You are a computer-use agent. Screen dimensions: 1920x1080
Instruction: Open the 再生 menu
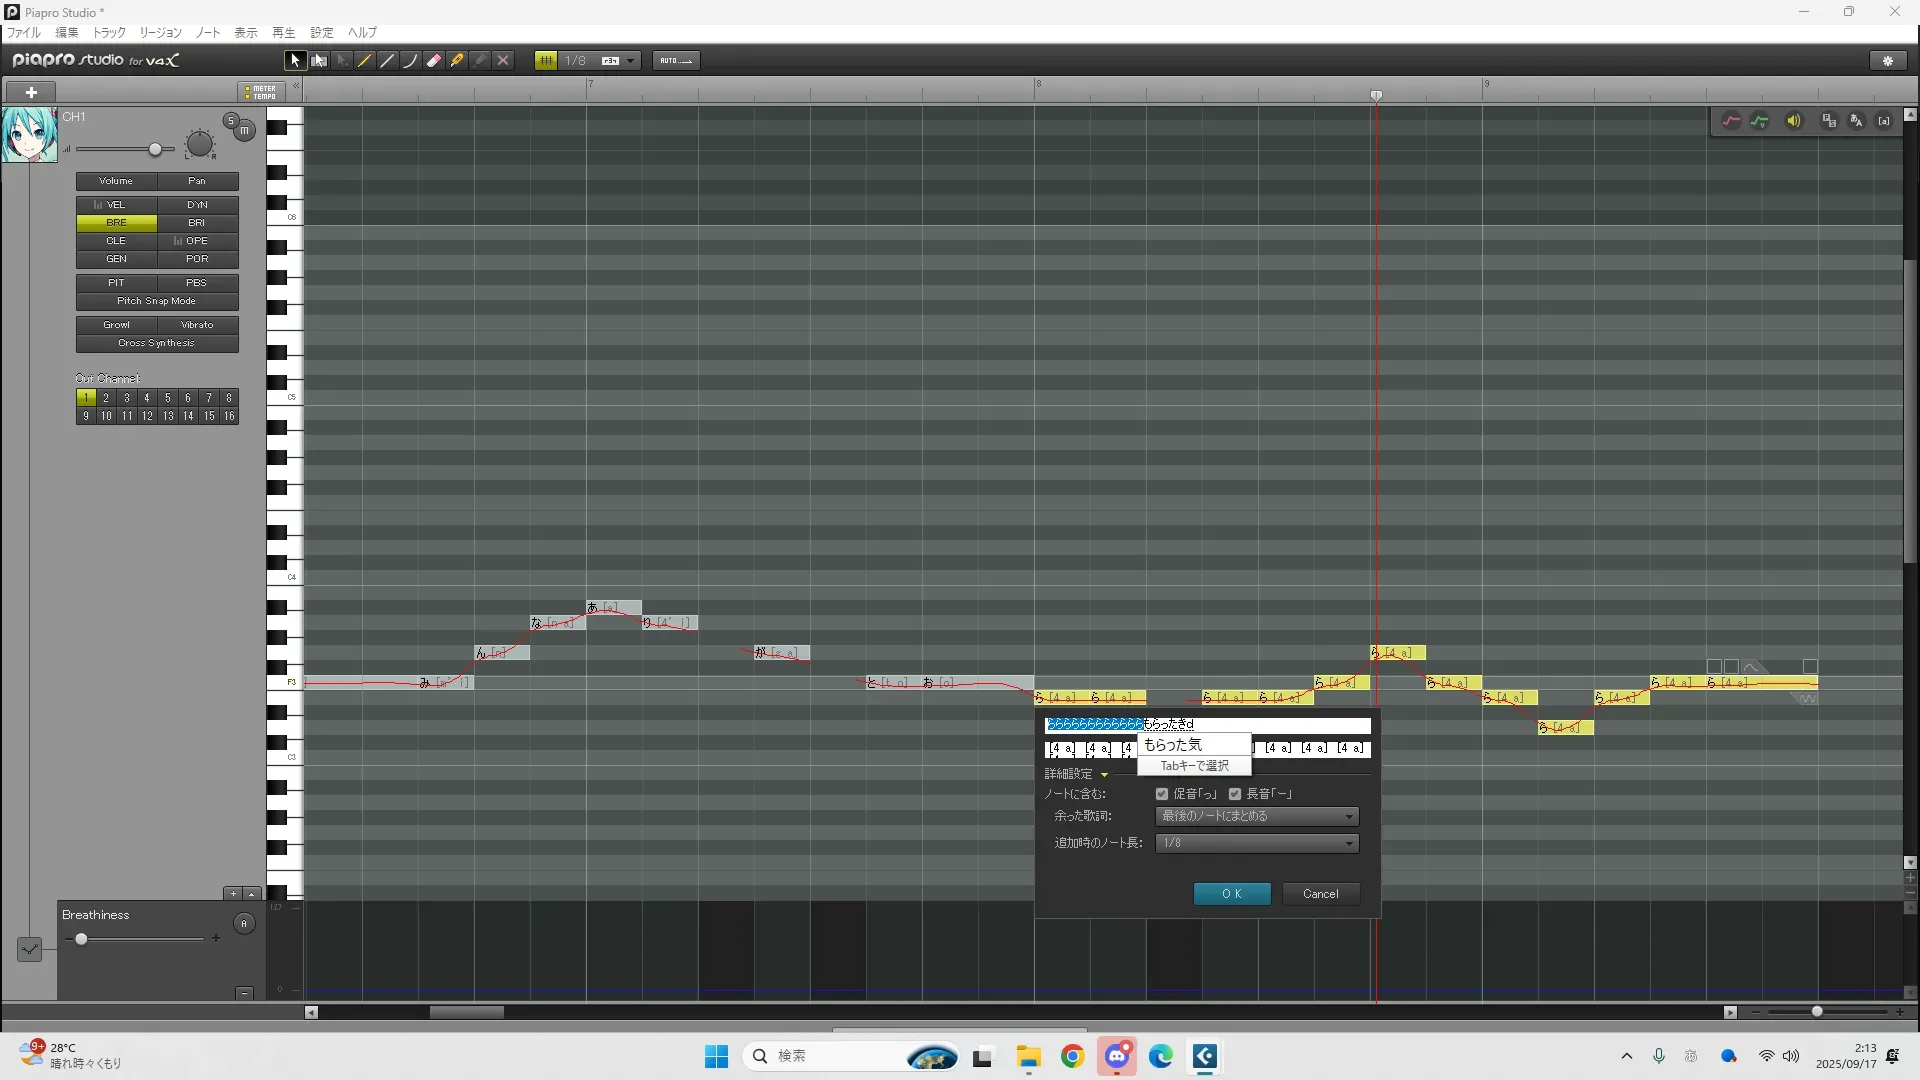(x=283, y=33)
